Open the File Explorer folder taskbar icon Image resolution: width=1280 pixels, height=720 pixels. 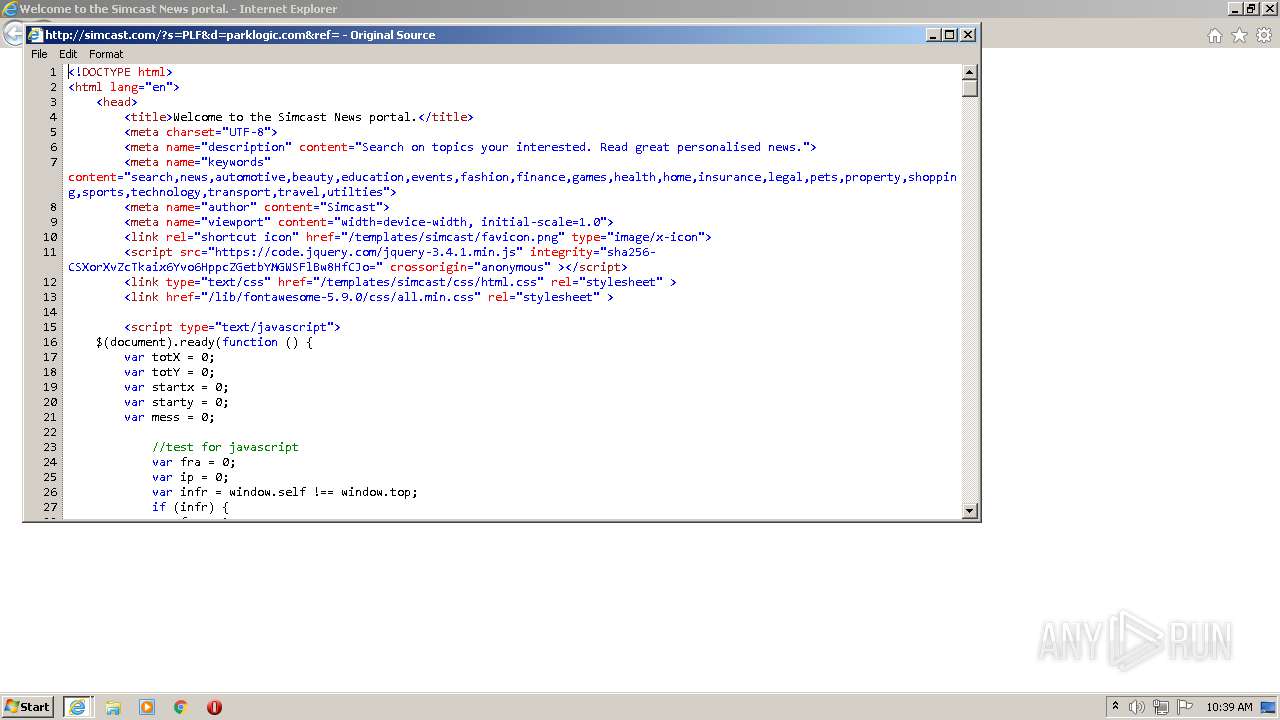[x=113, y=707]
